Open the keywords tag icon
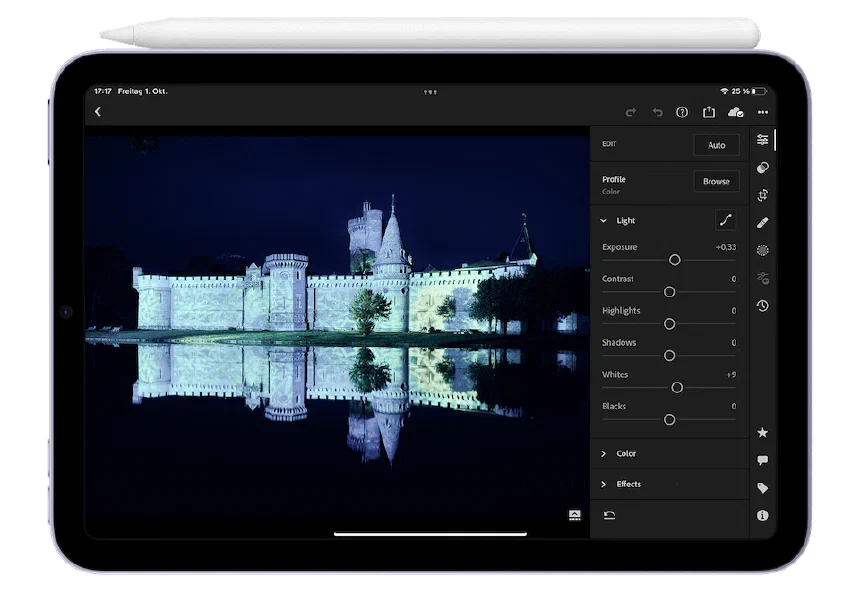The image size is (860, 602). click(762, 488)
